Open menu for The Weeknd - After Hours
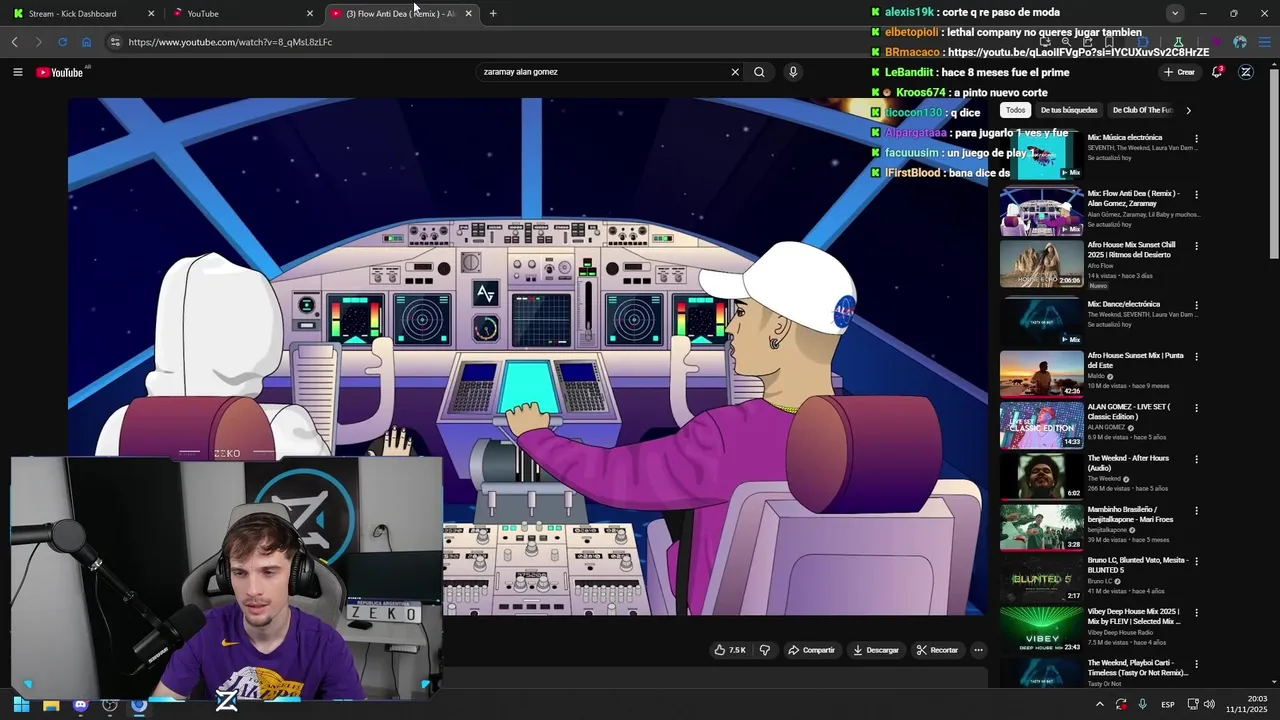The height and width of the screenshot is (720, 1280). [x=1196, y=460]
